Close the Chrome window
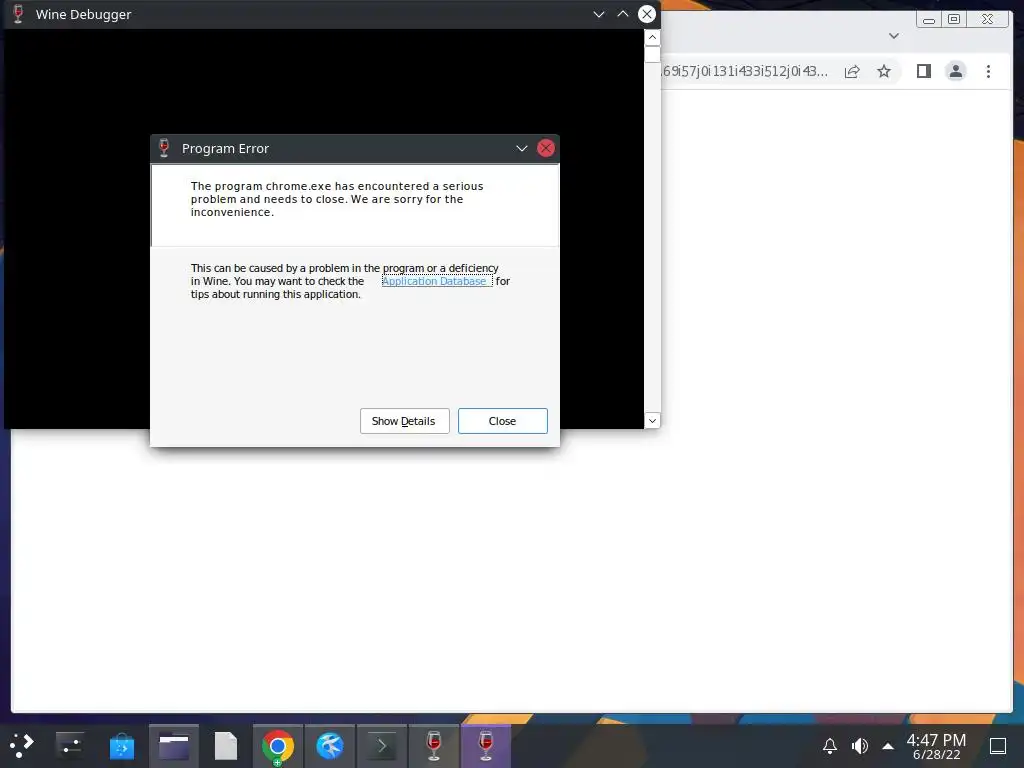 tap(987, 20)
